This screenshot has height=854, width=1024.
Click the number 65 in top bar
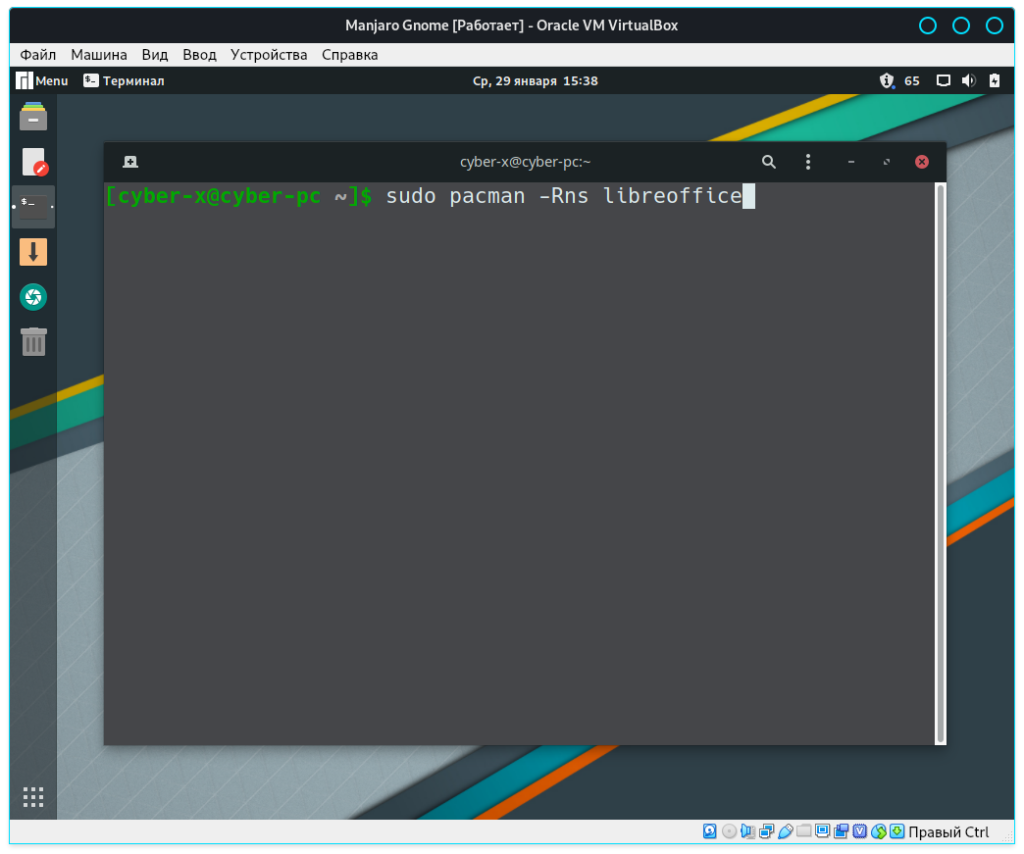click(x=912, y=81)
